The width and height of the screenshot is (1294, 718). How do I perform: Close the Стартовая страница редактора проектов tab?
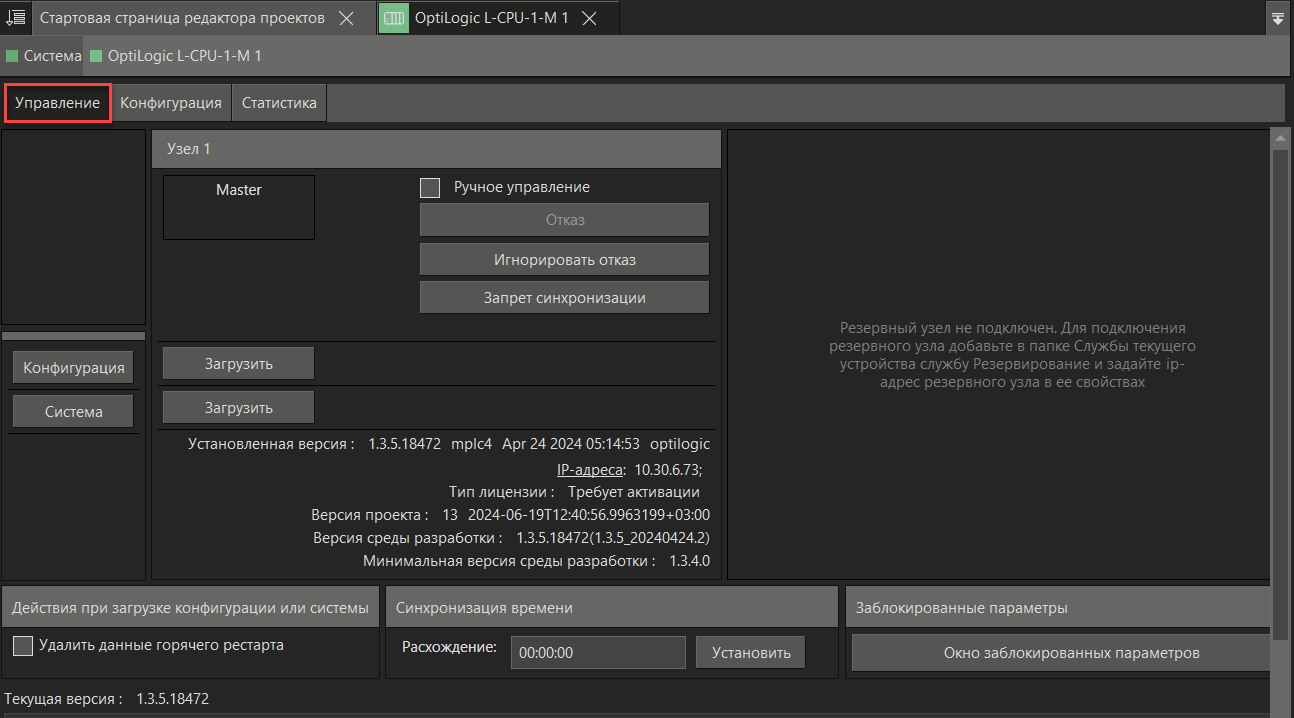[345, 18]
